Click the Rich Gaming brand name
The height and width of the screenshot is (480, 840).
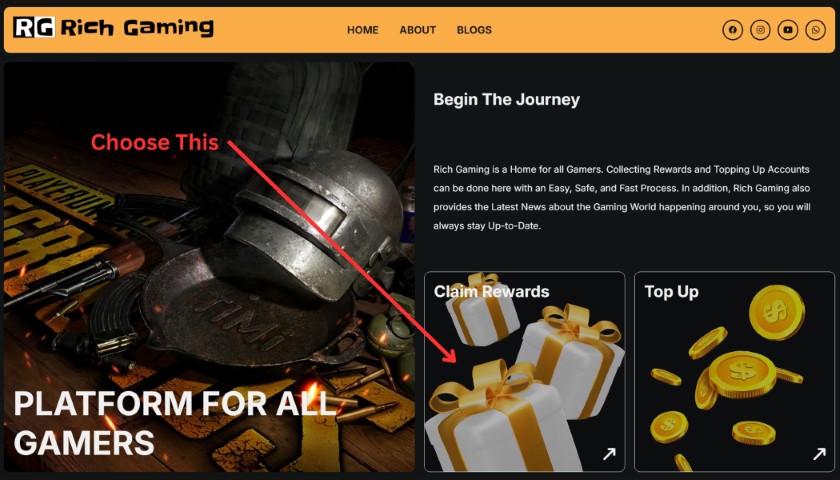137,27
